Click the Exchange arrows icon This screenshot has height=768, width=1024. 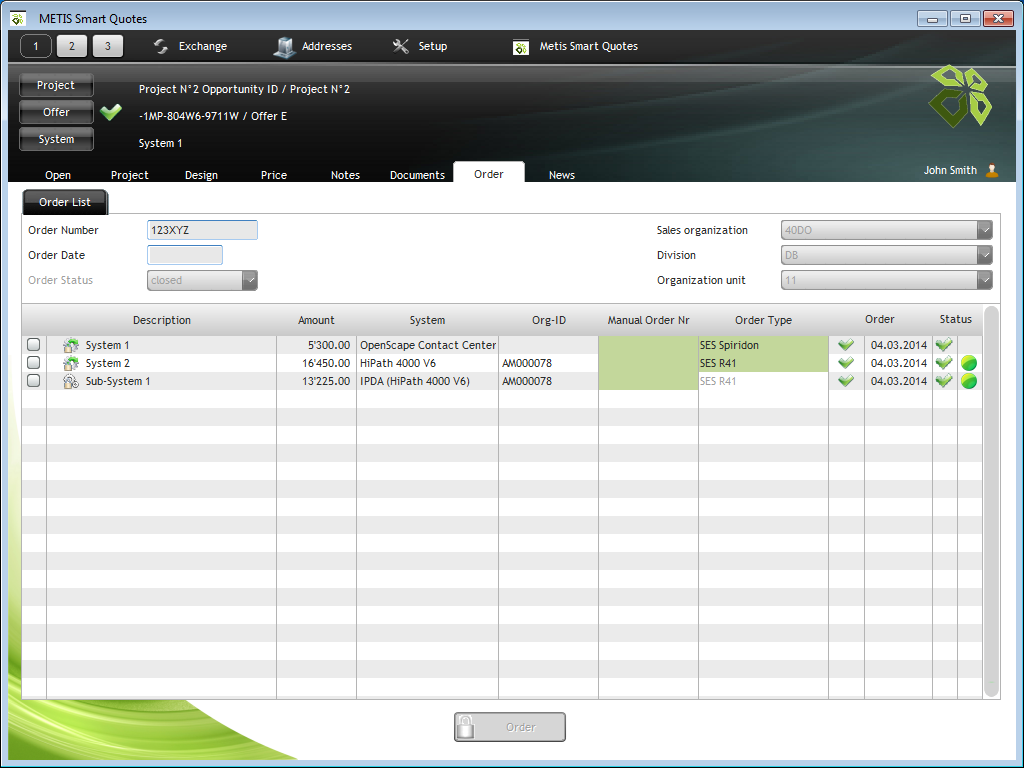click(161, 46)
